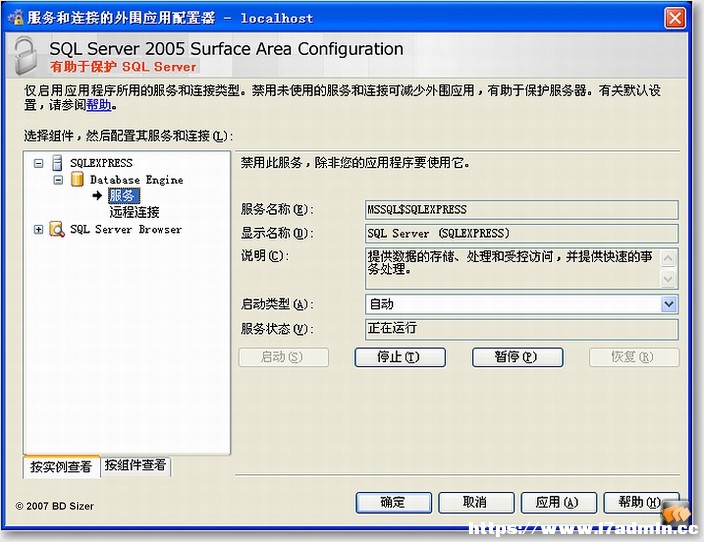Select the 服务 tree item

pyautogui.click(x=123, y=196)
